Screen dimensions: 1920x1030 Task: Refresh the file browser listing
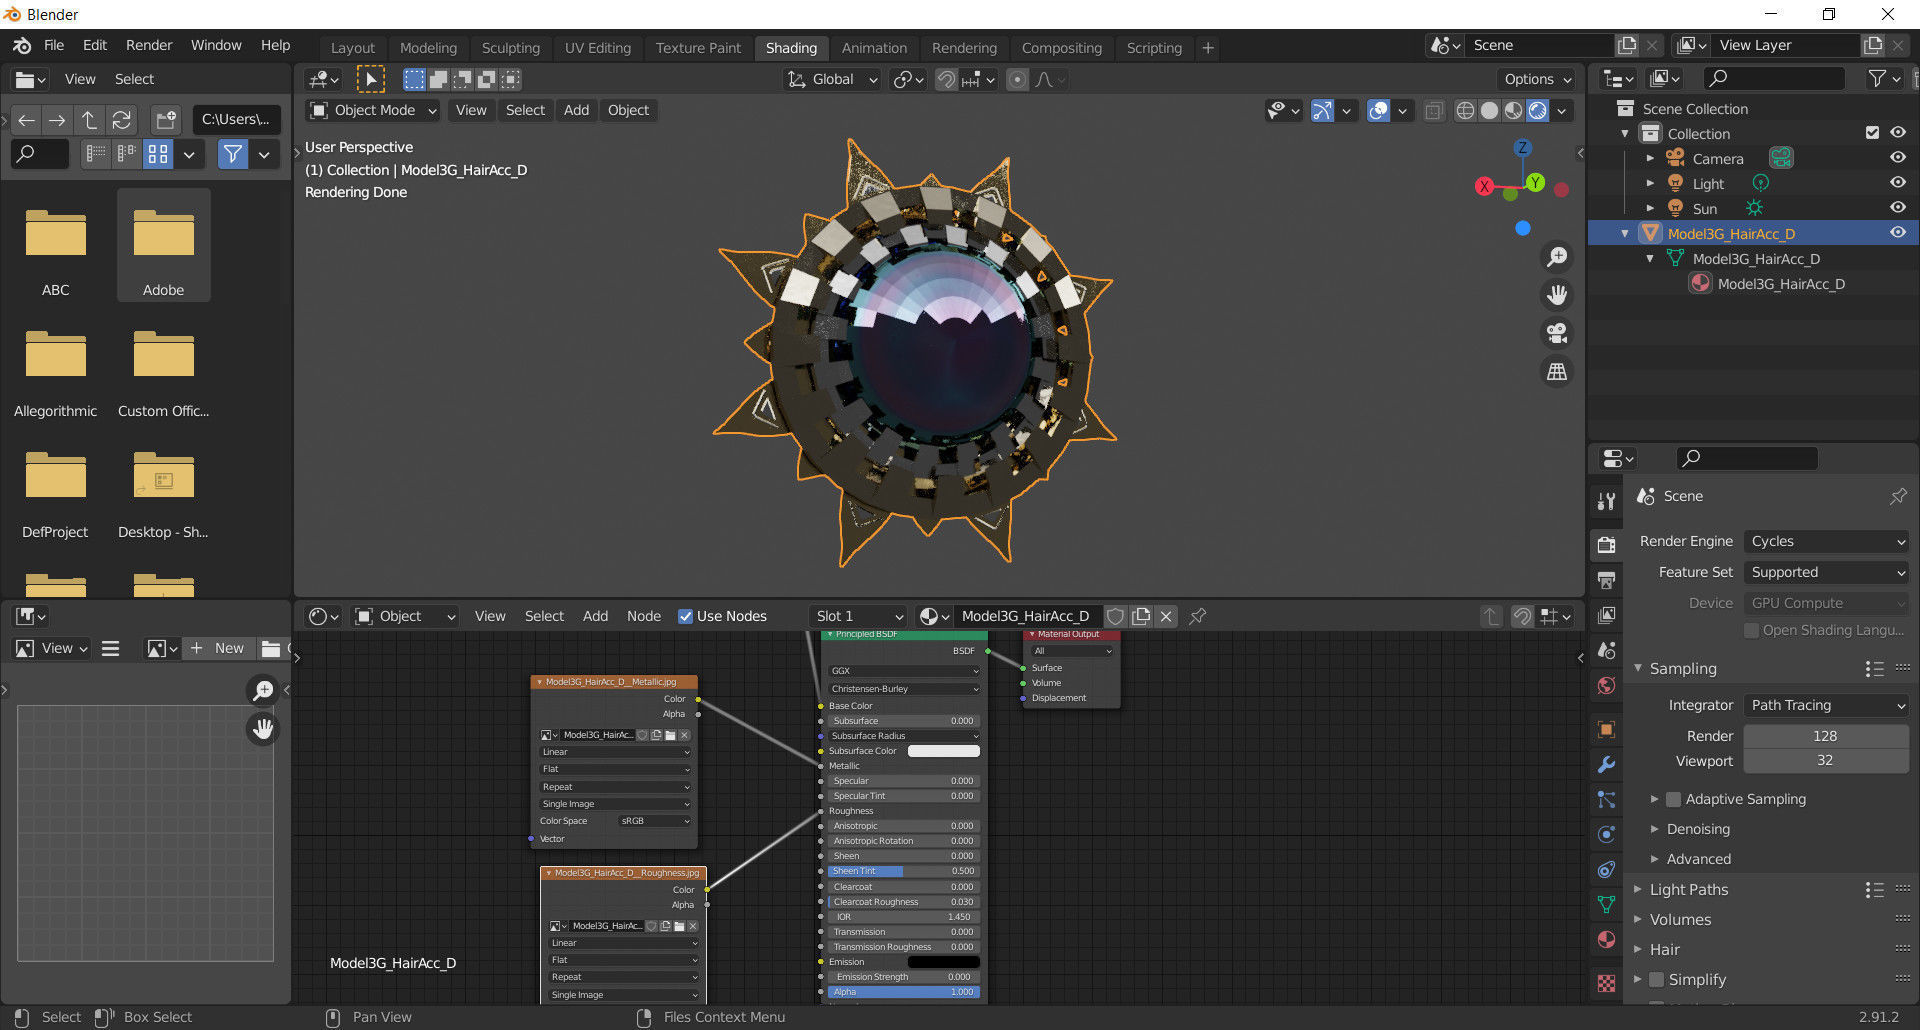(x=122, y=120)
